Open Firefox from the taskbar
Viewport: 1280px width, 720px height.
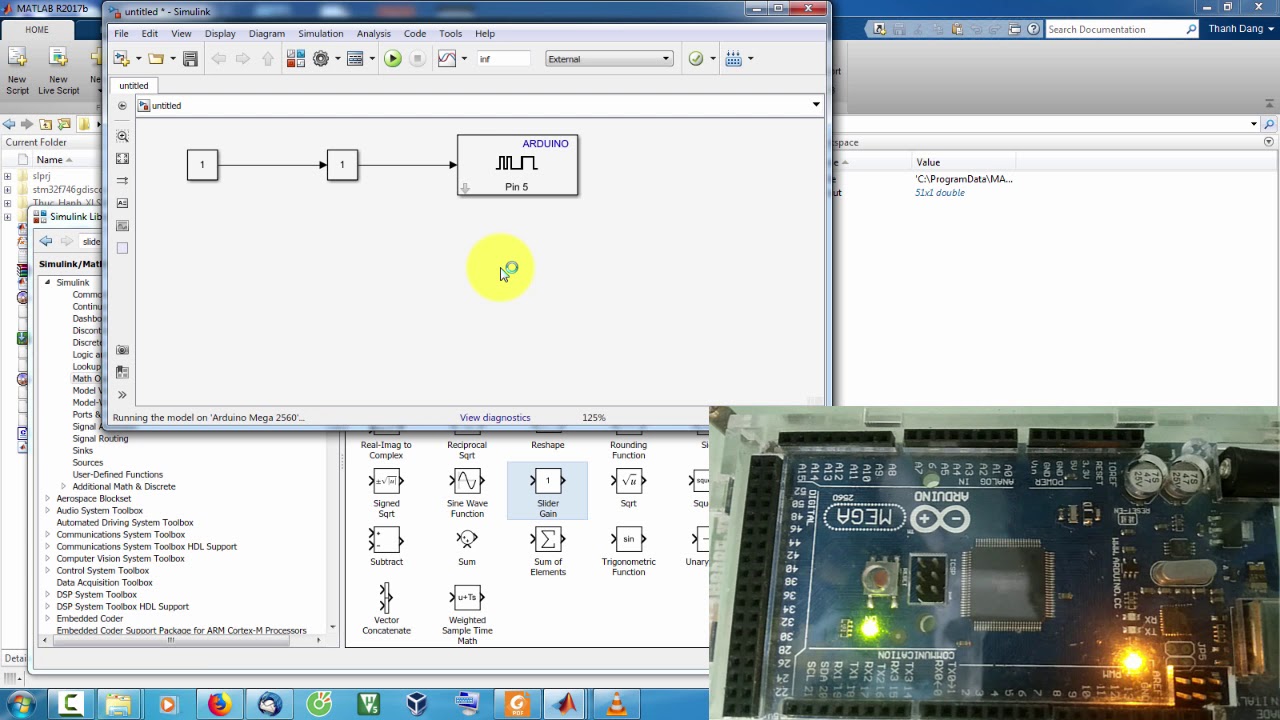pos(219,704)
